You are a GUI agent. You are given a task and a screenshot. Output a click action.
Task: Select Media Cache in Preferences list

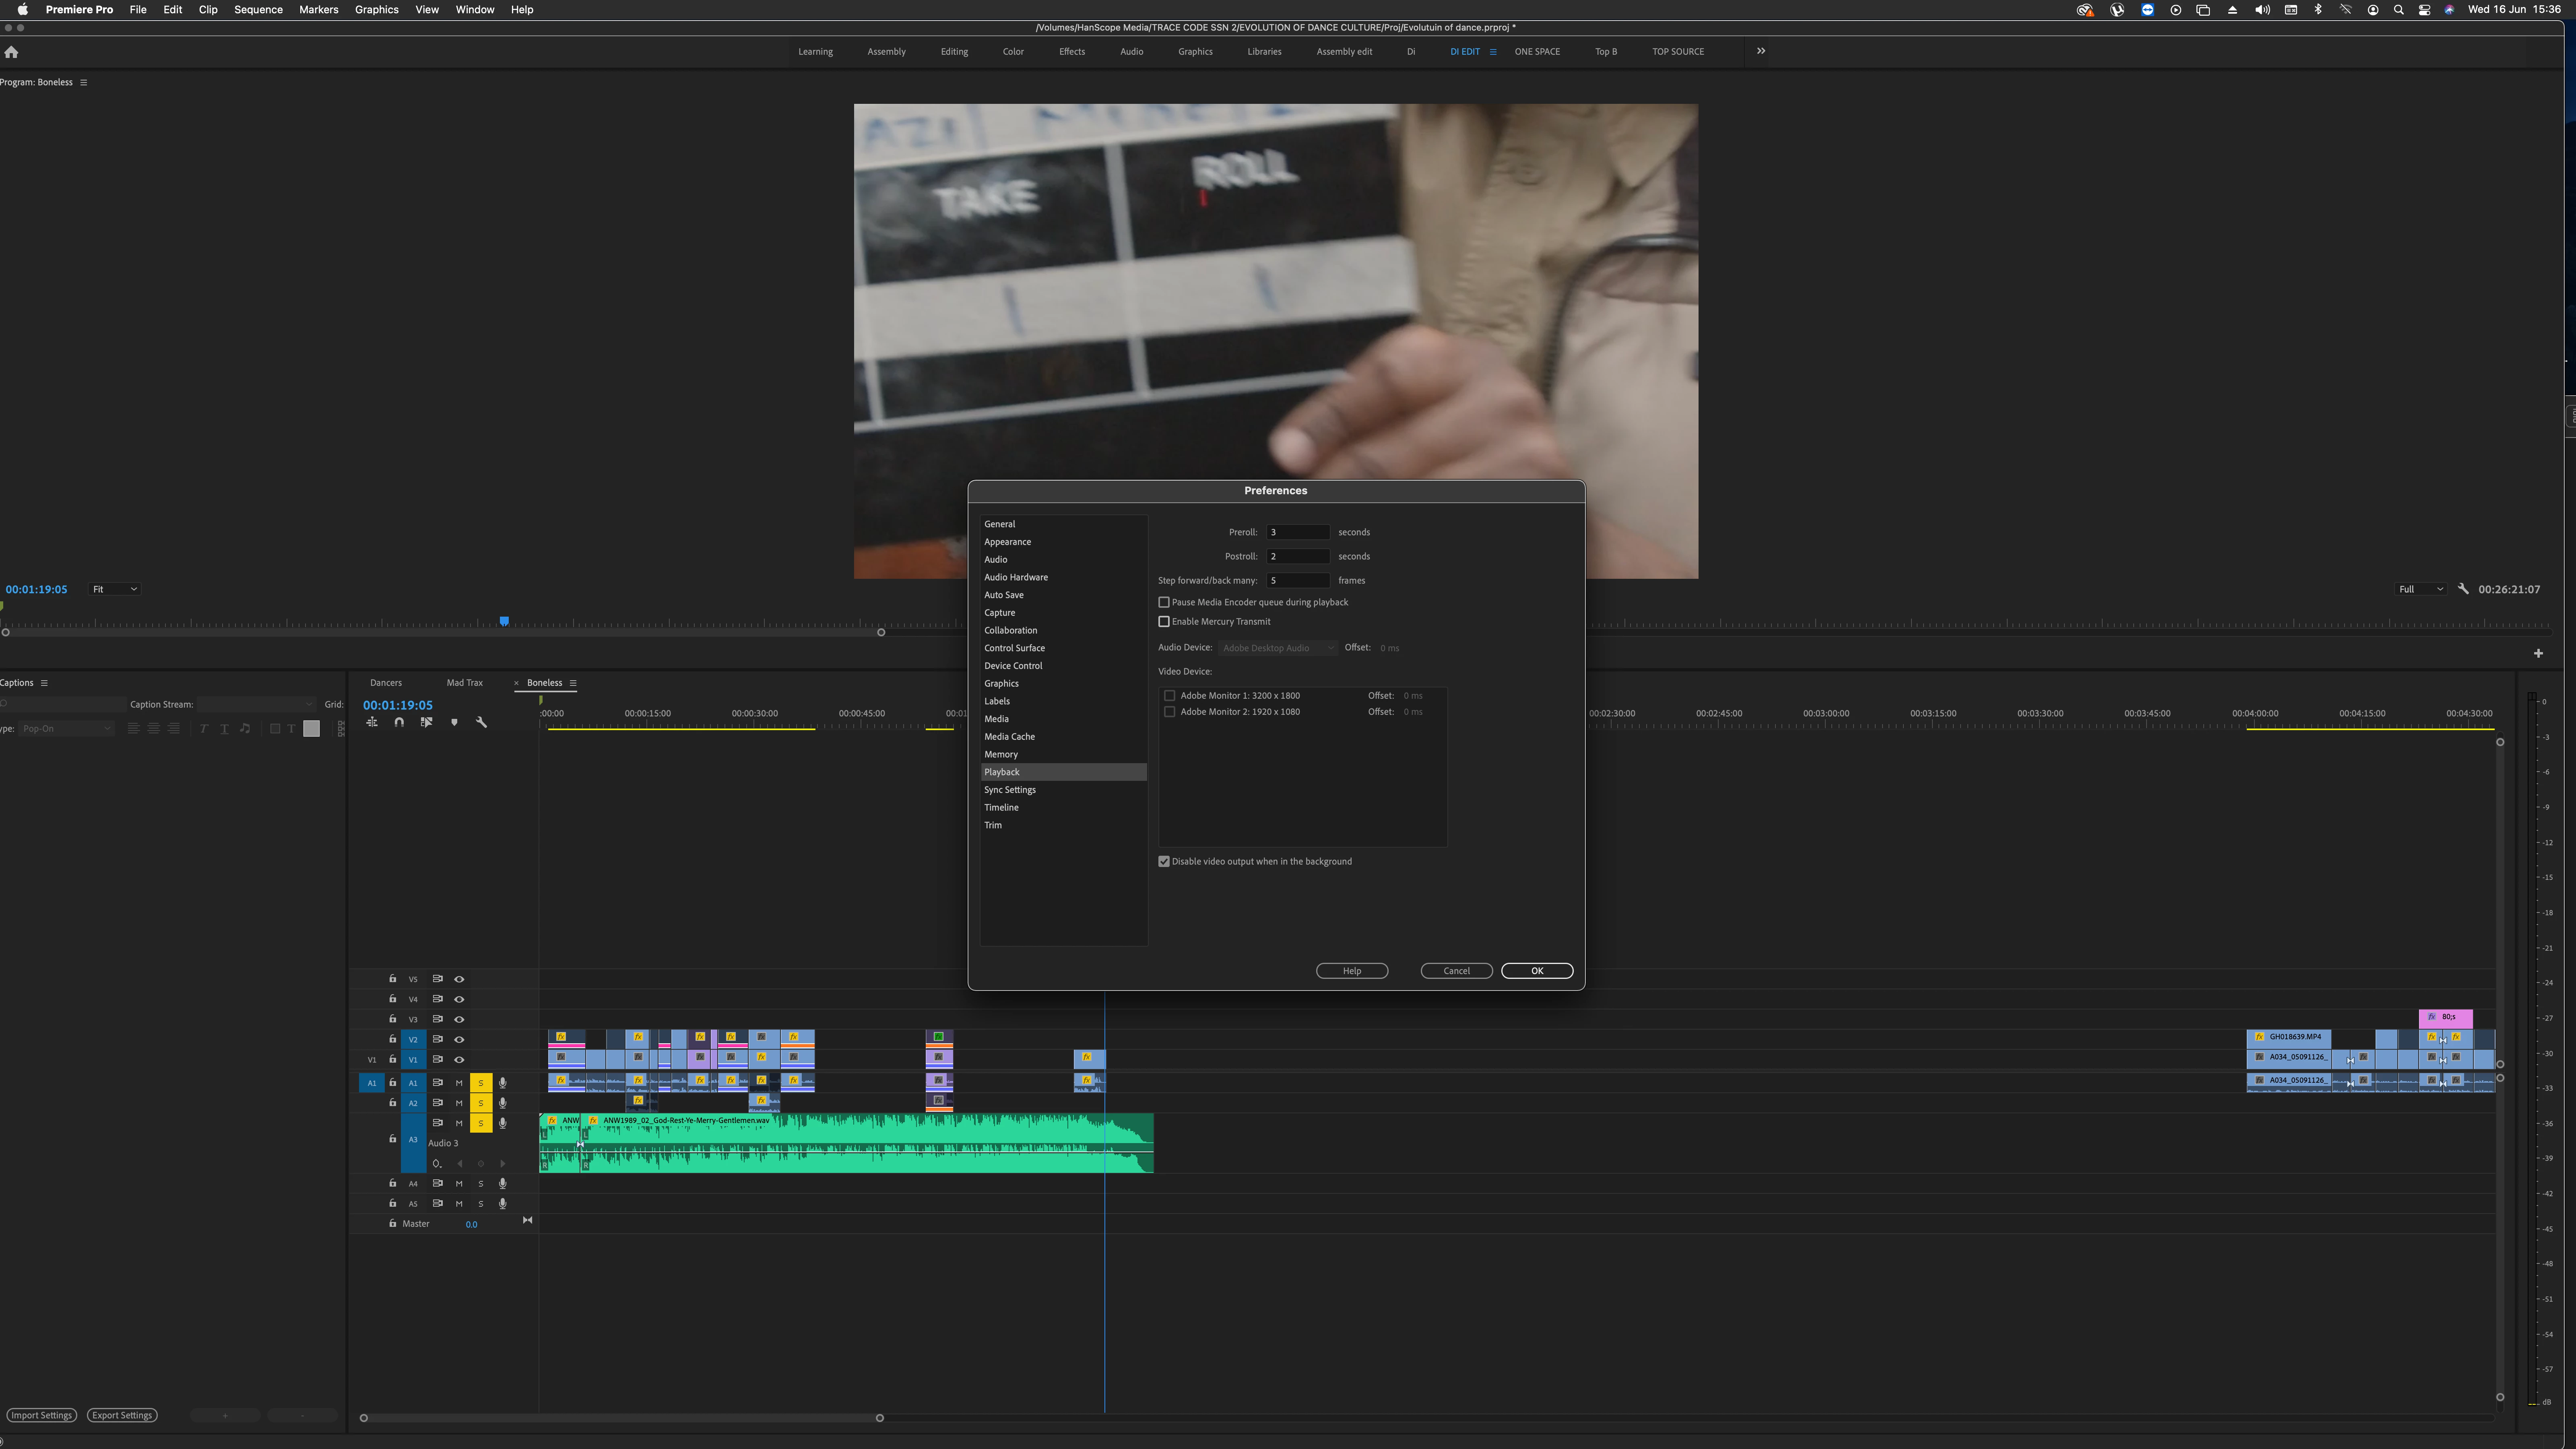[x=1009, y=736]
